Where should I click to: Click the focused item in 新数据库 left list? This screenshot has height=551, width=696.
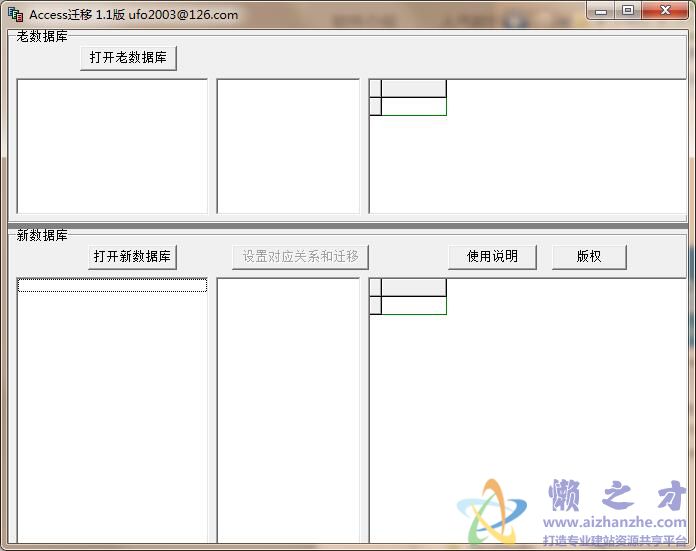112,285
